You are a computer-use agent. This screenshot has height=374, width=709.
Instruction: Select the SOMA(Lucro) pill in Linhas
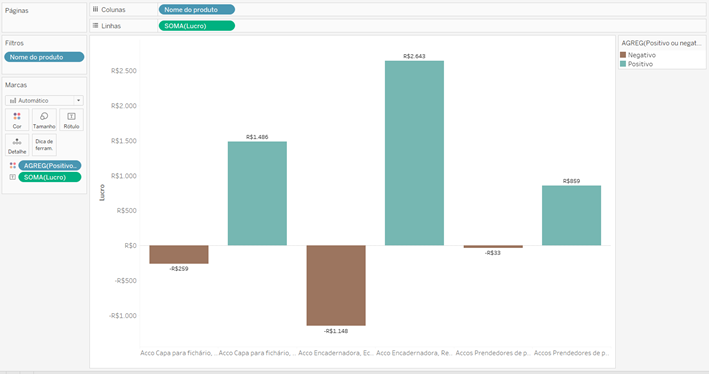pos(197,26)
